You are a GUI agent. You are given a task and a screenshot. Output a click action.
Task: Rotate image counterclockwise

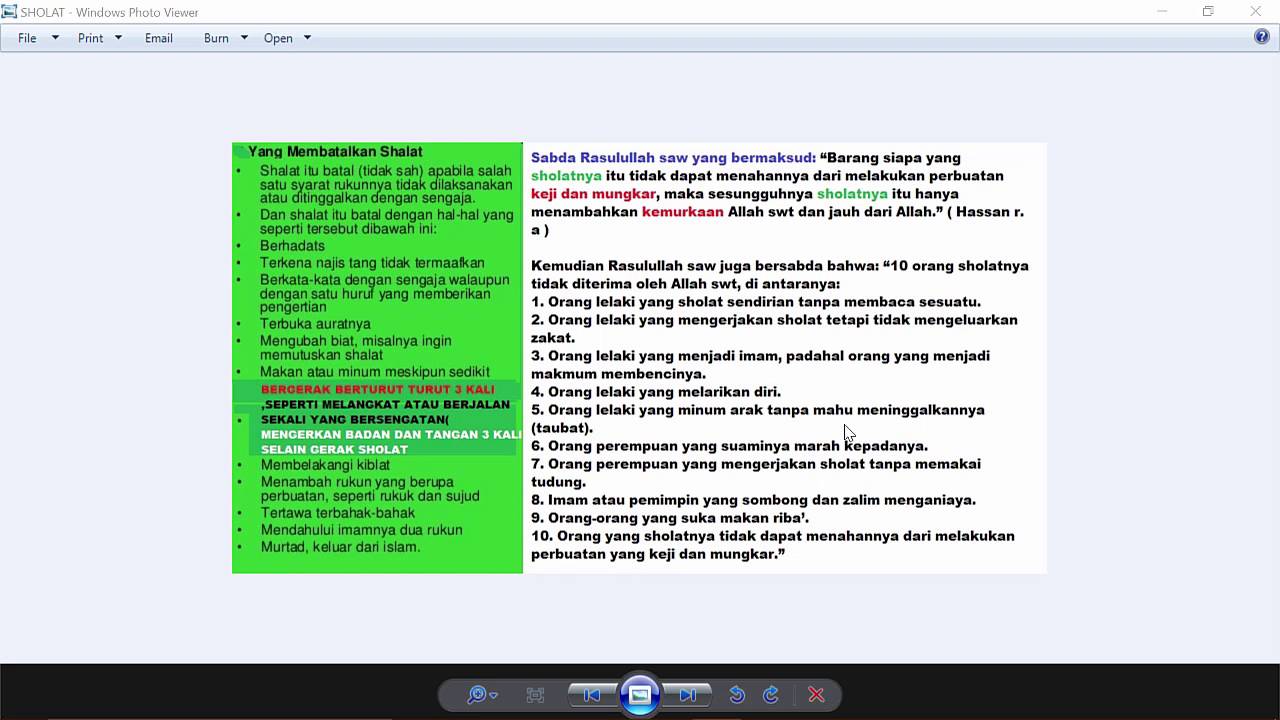click(x=737, y=695)
